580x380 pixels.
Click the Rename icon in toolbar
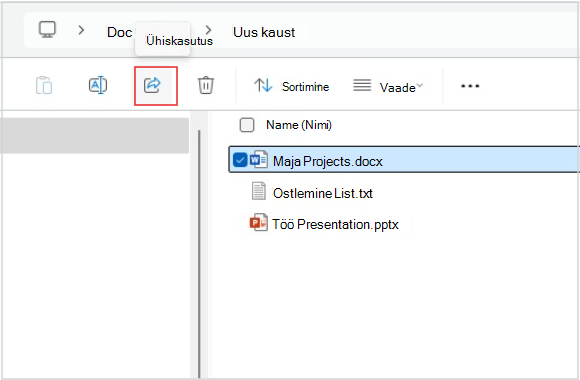point(98,85)
